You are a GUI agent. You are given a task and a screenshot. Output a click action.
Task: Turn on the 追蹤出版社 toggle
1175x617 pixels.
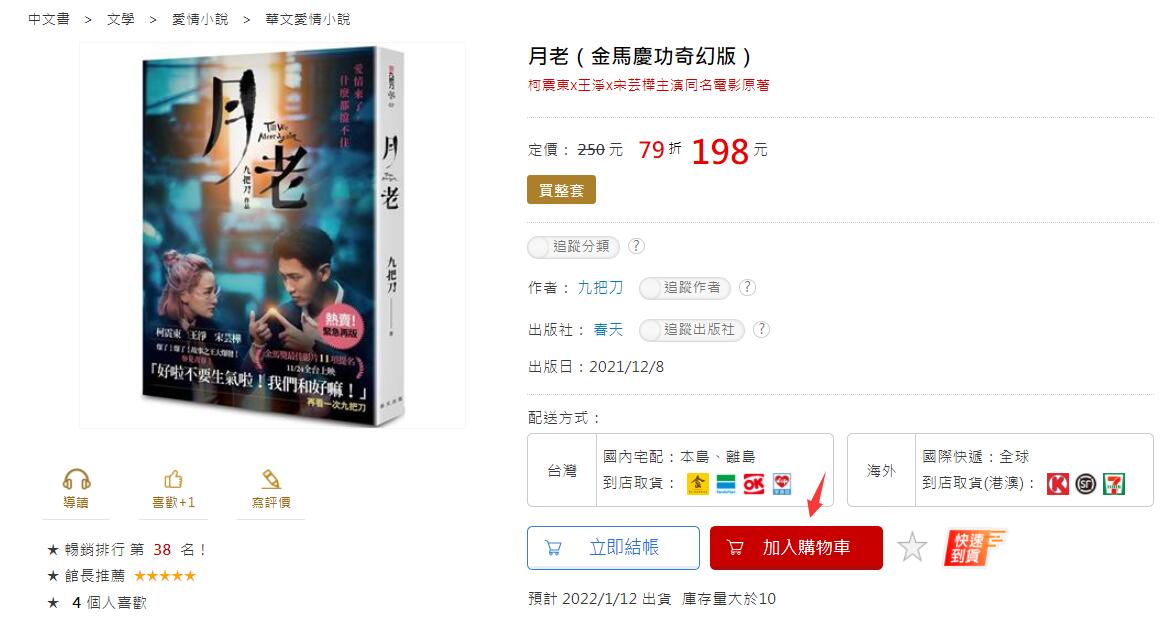tap(692, 330)
